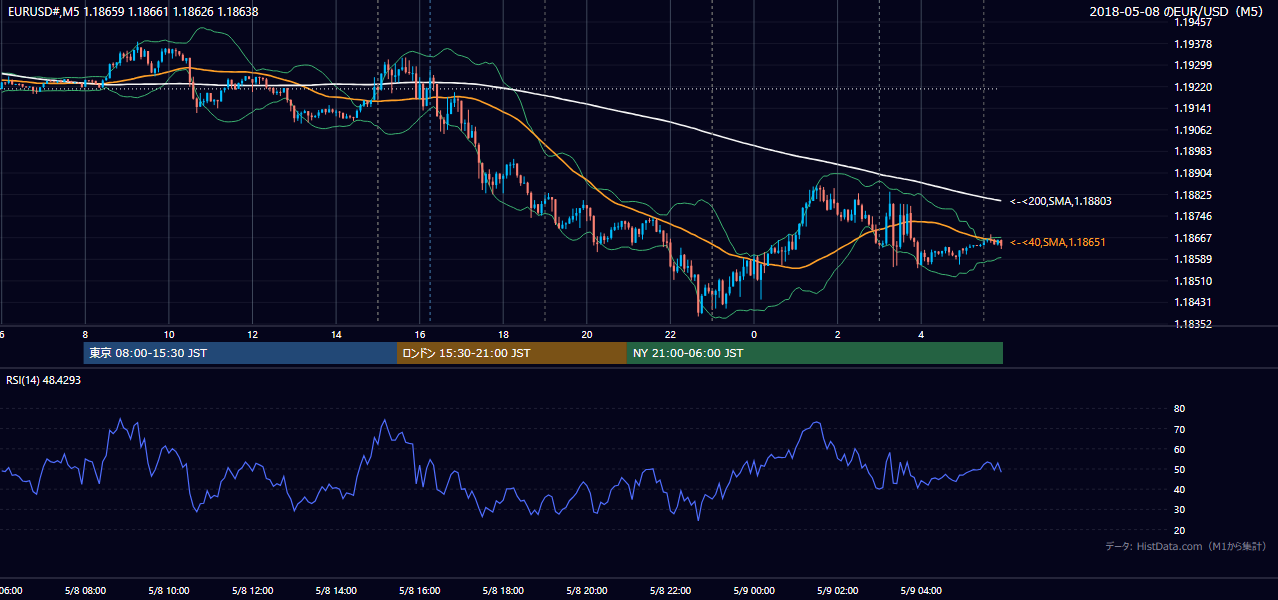1278x600 pixels.
Task: Click price axis value 1.18510
Action: [1192, 281]
